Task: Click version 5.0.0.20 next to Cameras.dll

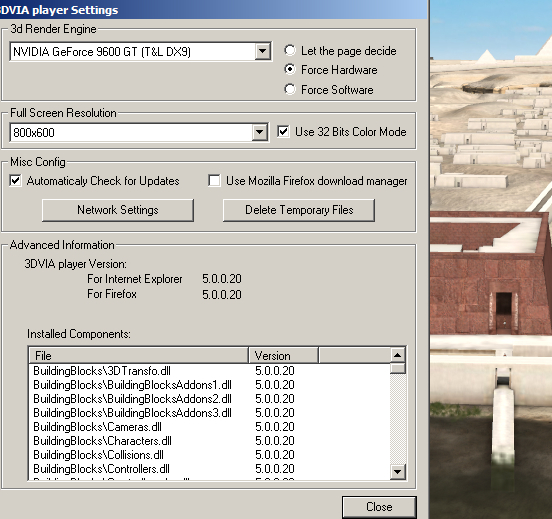Action: pos(275,427)
